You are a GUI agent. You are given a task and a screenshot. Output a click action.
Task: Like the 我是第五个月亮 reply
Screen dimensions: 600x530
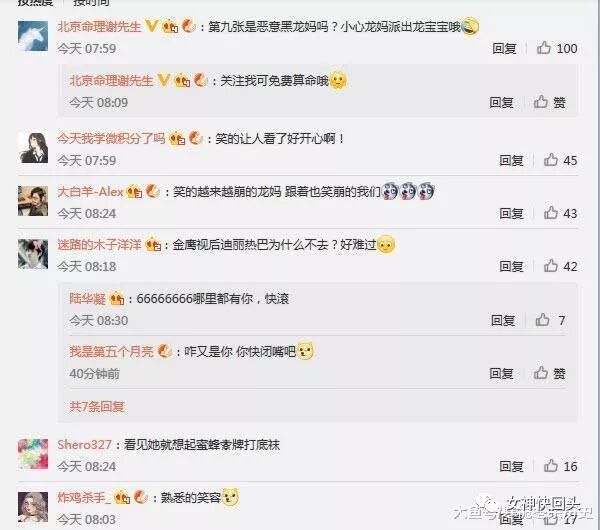(549, 373)
